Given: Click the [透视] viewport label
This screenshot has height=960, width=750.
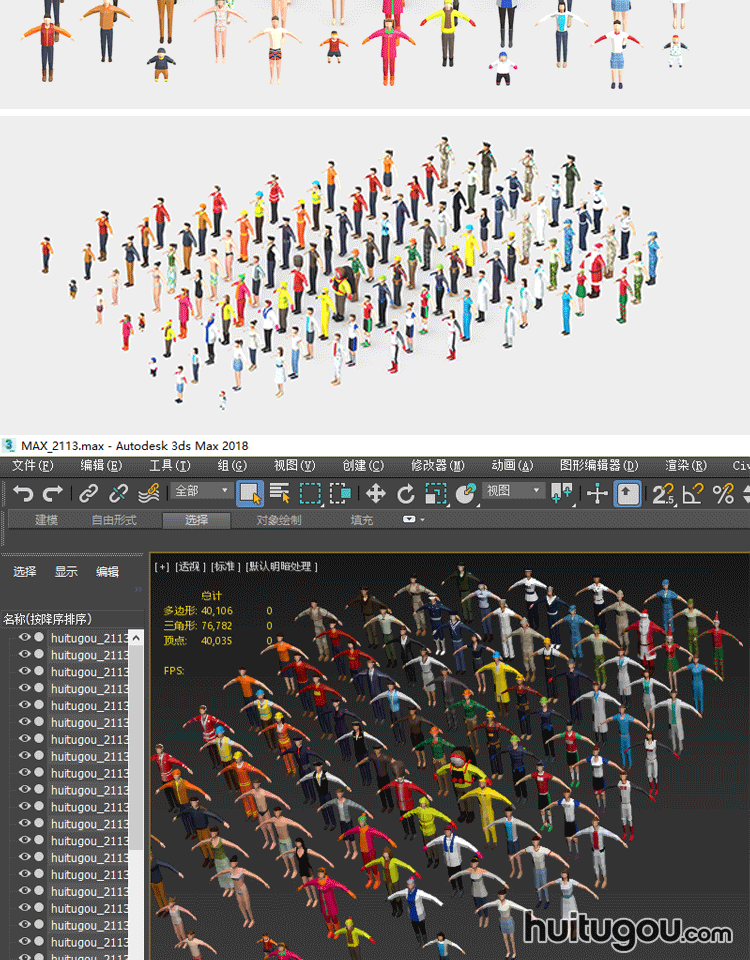Looking at the screenshot, I should coord(189,567).
